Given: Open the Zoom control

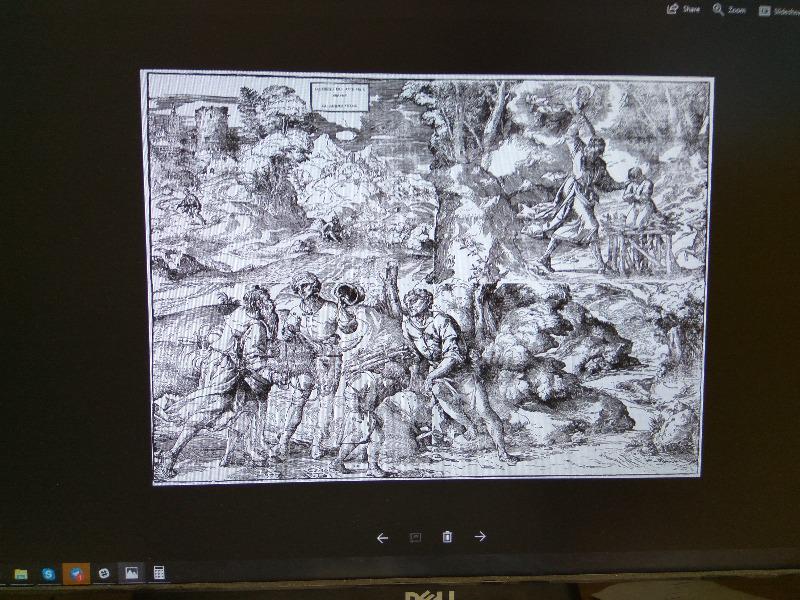Looking at the screenshot, I should (x=729, y=10).
